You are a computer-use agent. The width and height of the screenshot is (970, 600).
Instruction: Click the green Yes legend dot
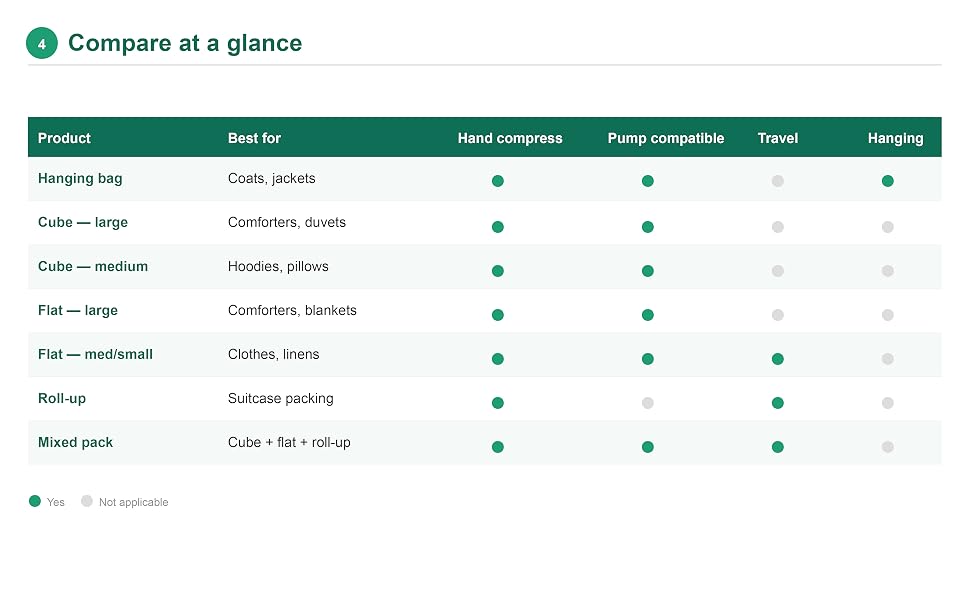(x=35, y=501)
